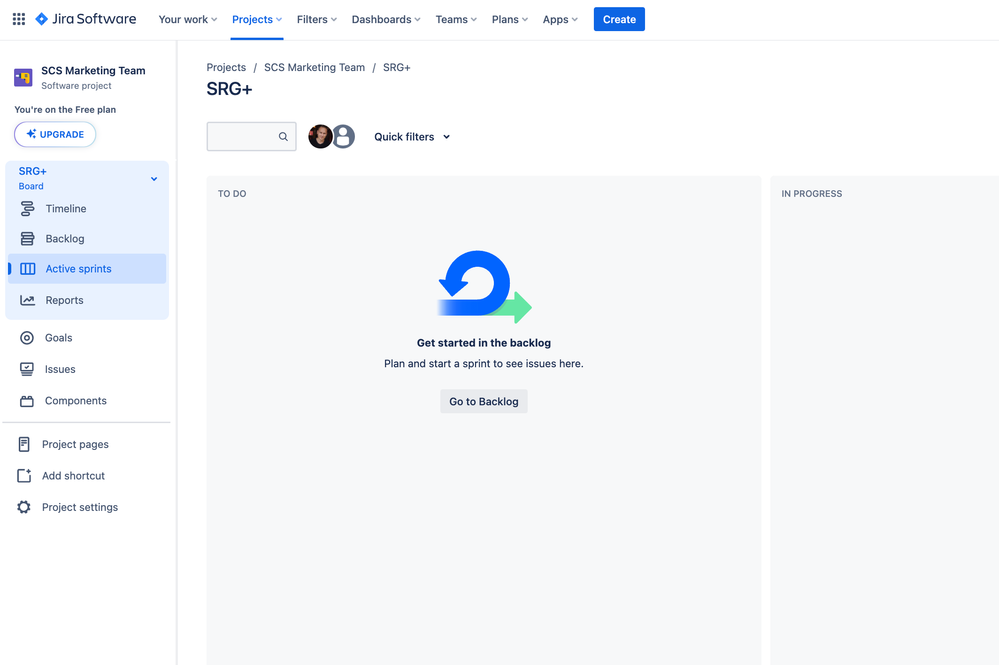Open the Your work dropdown menu

[188, 19]
